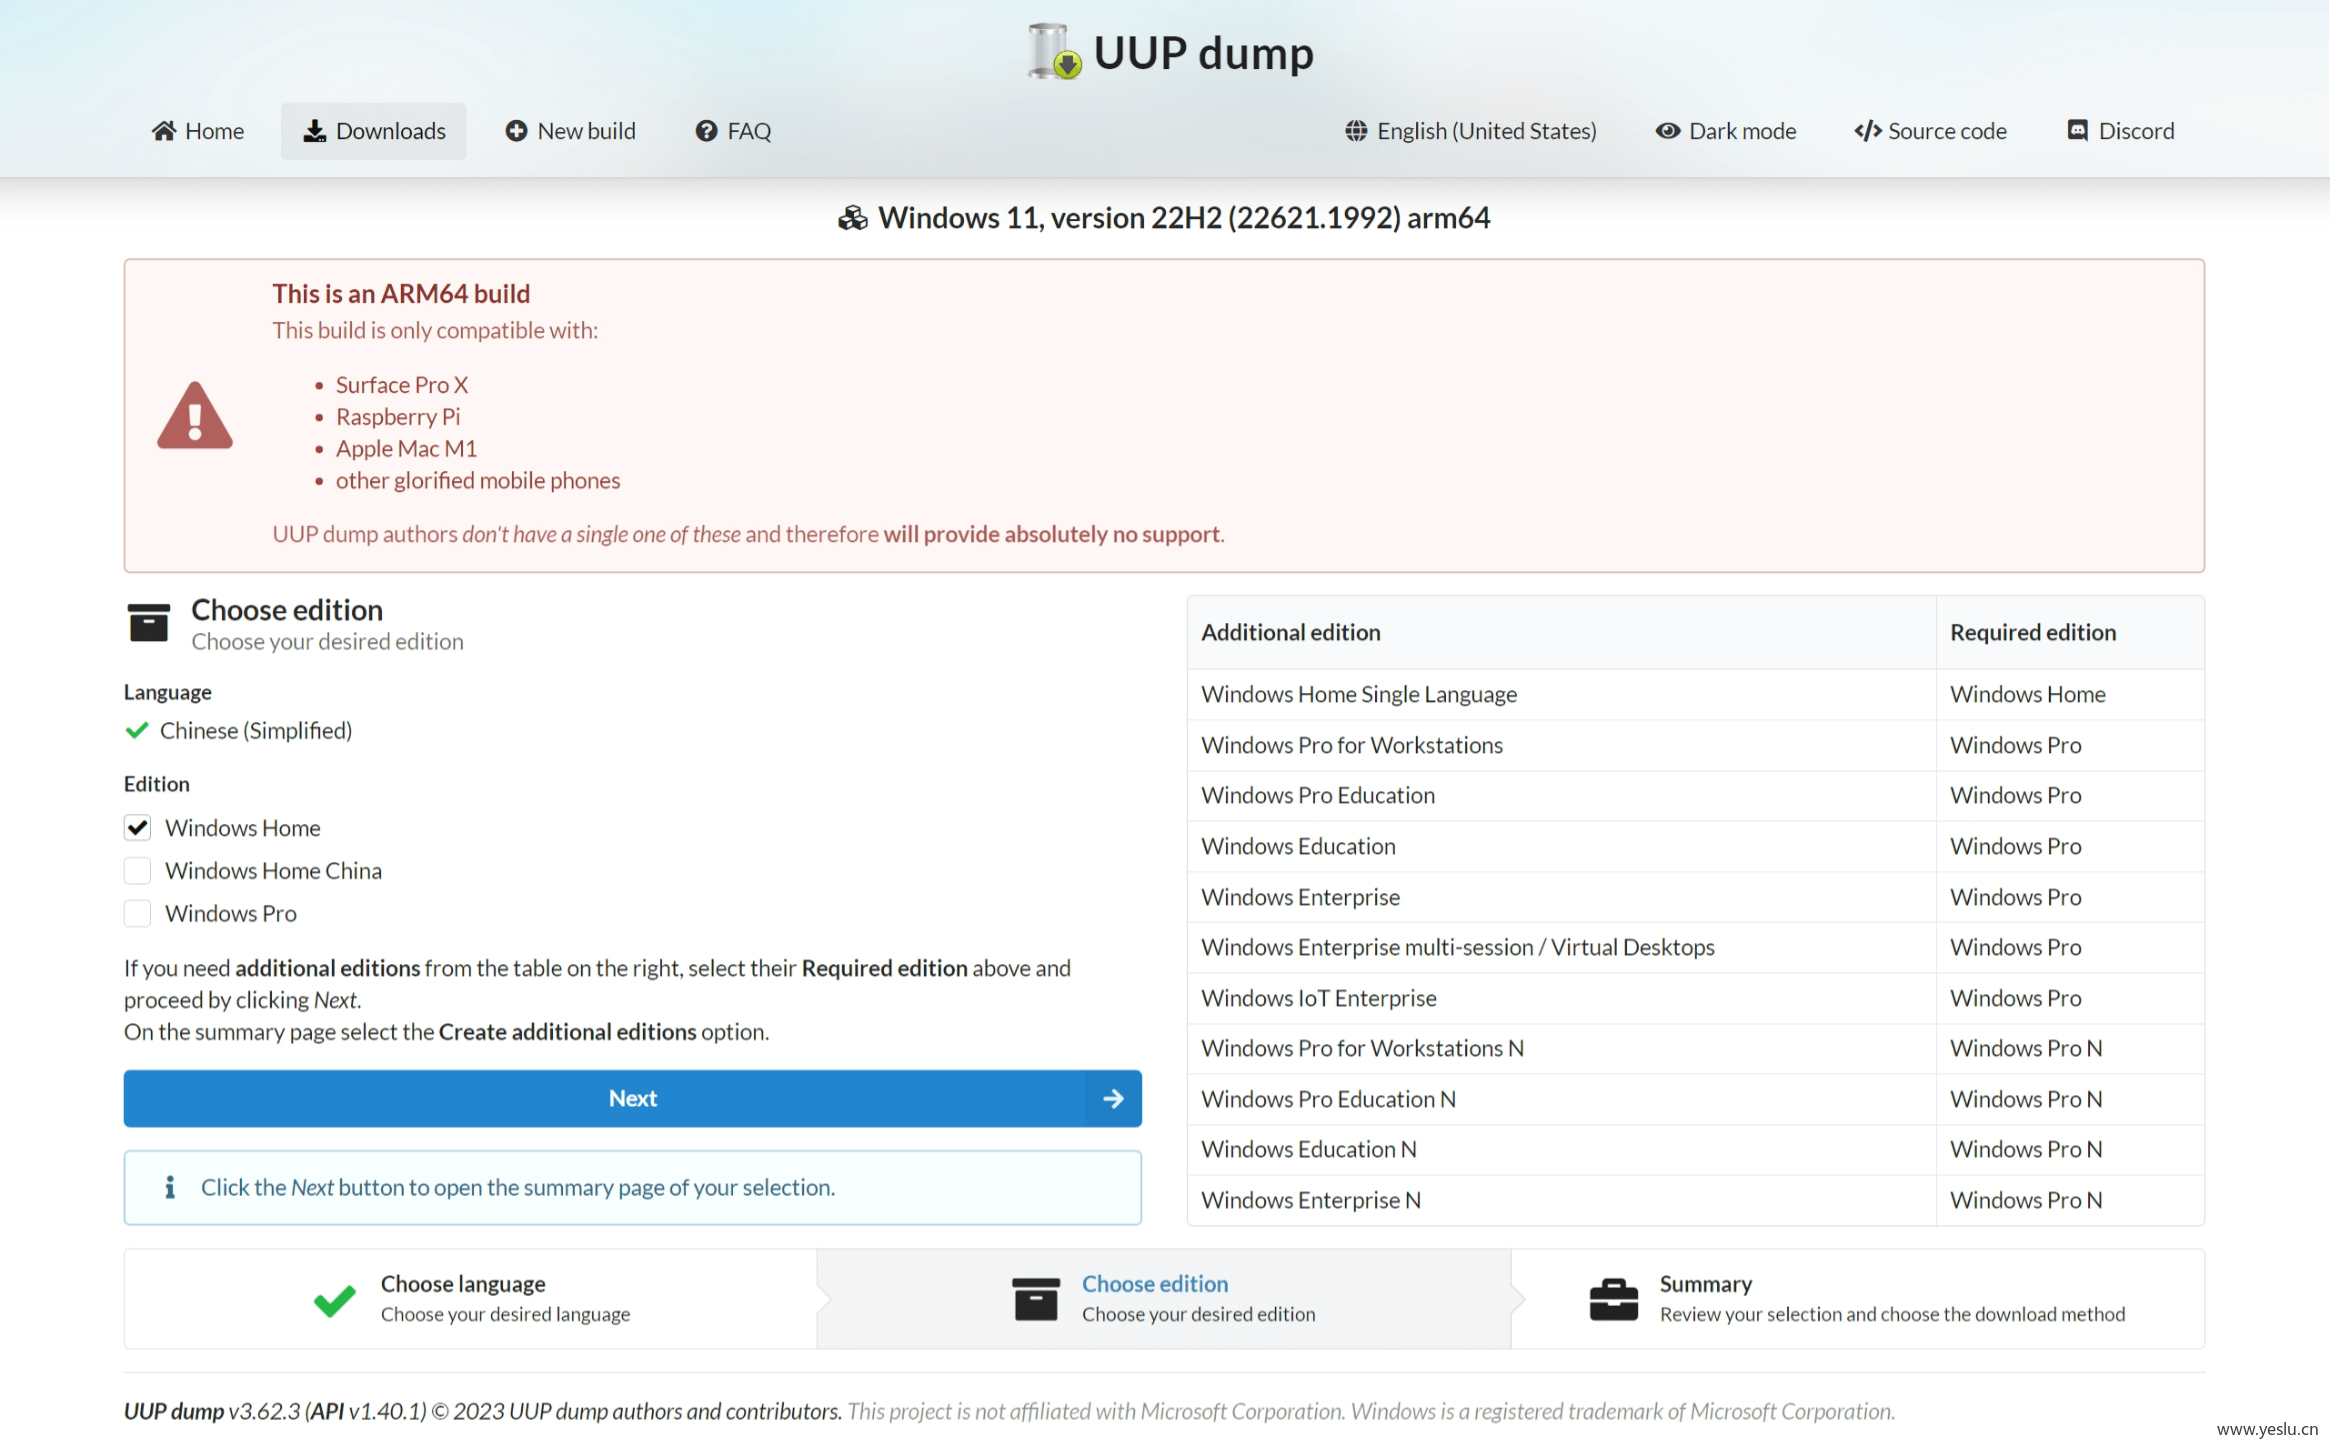Viewport: 2330px width, 1449px height.
Task: Click the UUP dump title text
Action: pyautogui.click(x=1203, y=53)
